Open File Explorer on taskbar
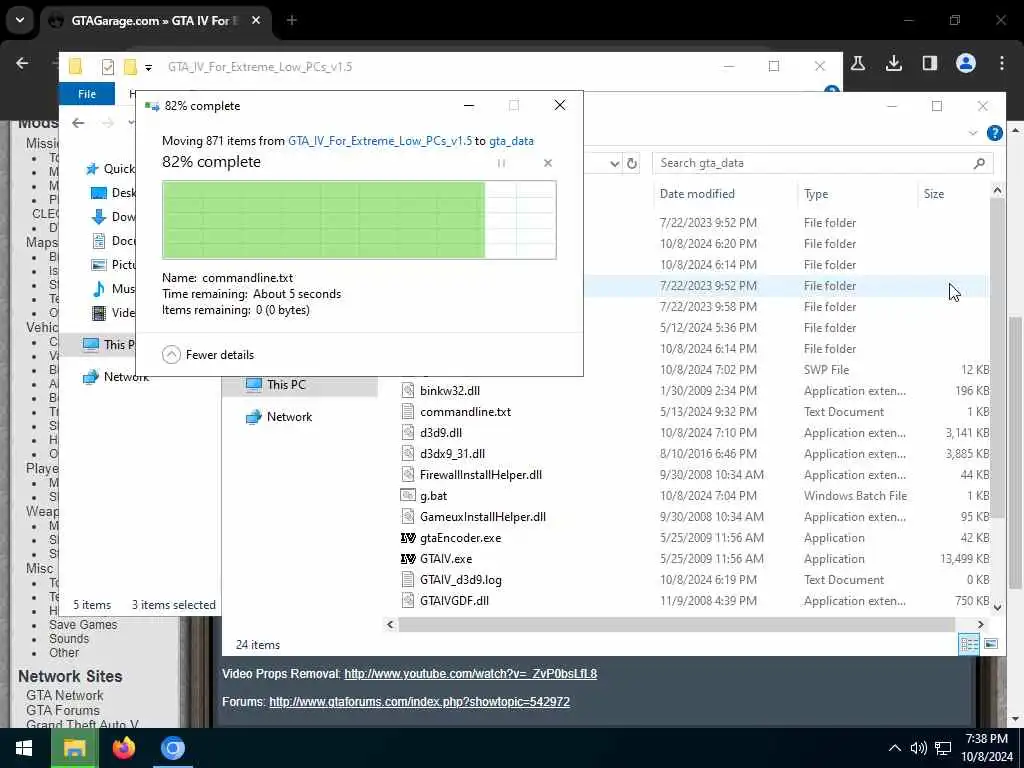The image size is (1024, 768). click(x=74, y=748)
